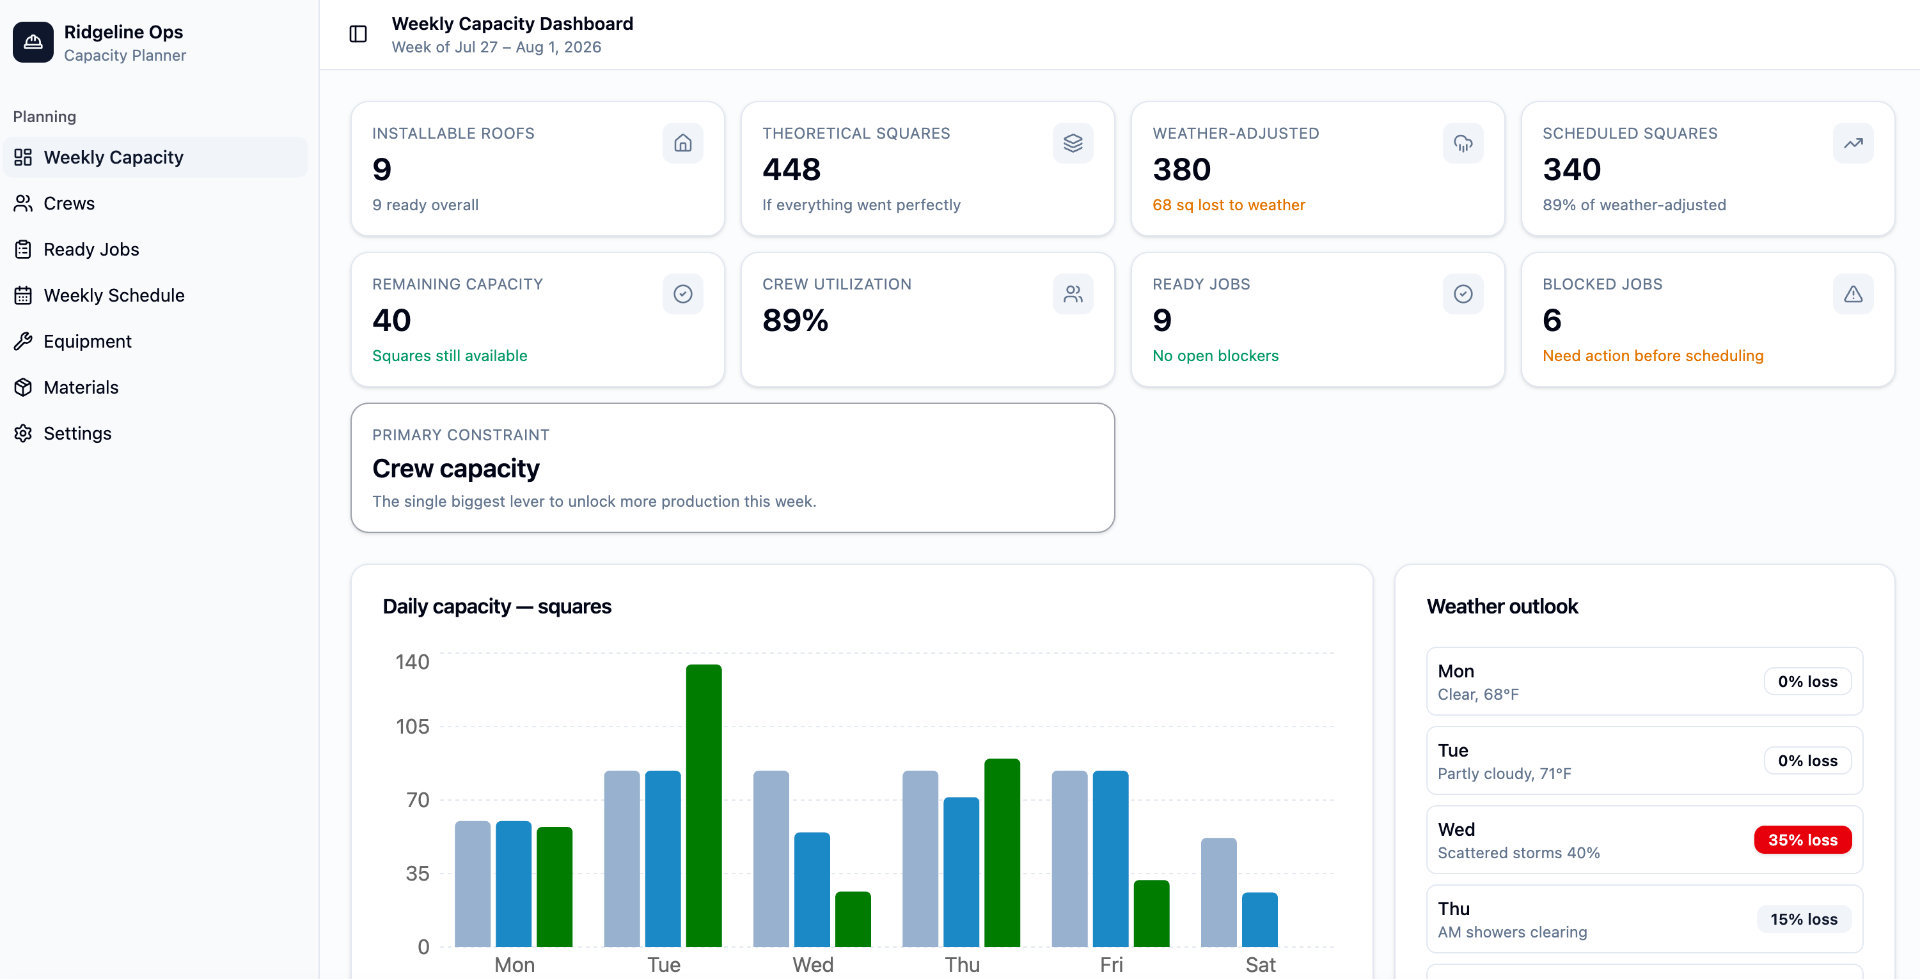Select the Scheduled Squares value 340
Image resolution: width=1920 pixels, height=979 pixels.
click(x=1571, y=170)
